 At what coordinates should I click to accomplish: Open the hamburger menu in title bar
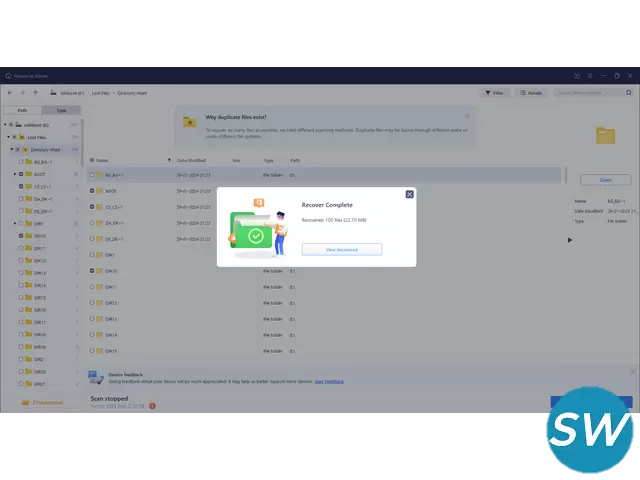592,75
